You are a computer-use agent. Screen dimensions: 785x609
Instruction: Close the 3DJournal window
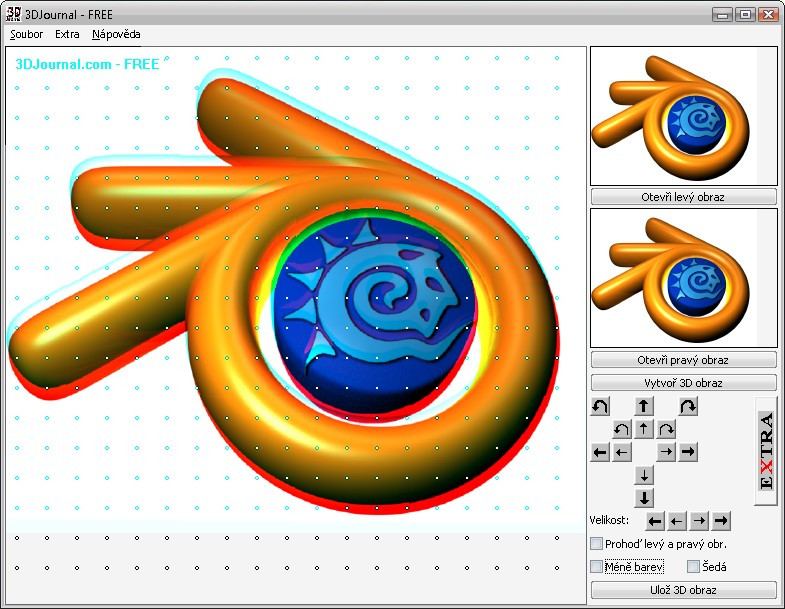point(768,15)
